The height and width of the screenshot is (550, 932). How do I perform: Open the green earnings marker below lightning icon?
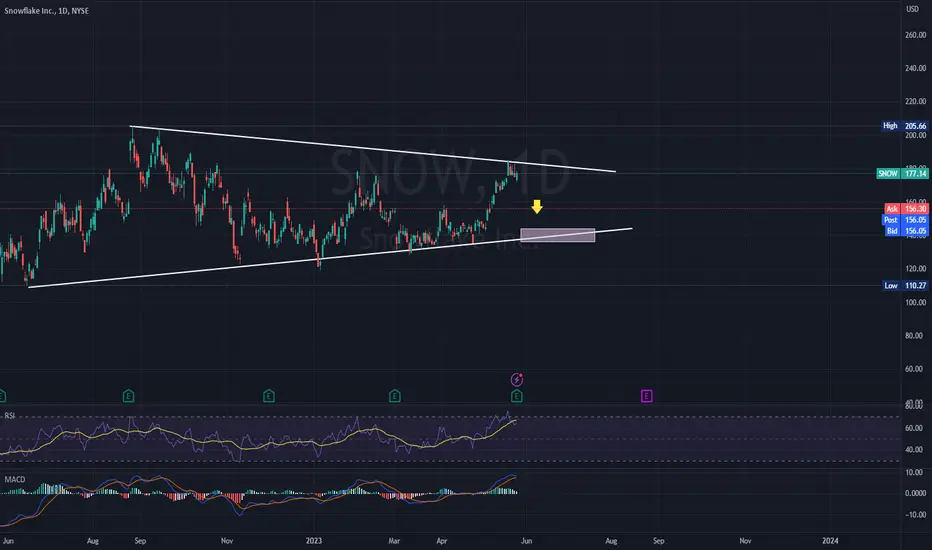517,396
